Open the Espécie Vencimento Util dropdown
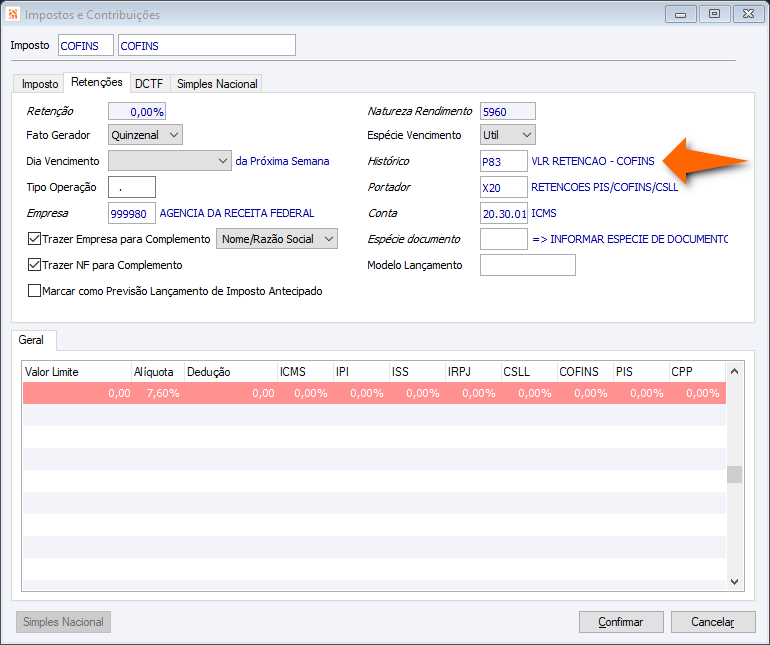The image size is (770, 645). (508, 135)
